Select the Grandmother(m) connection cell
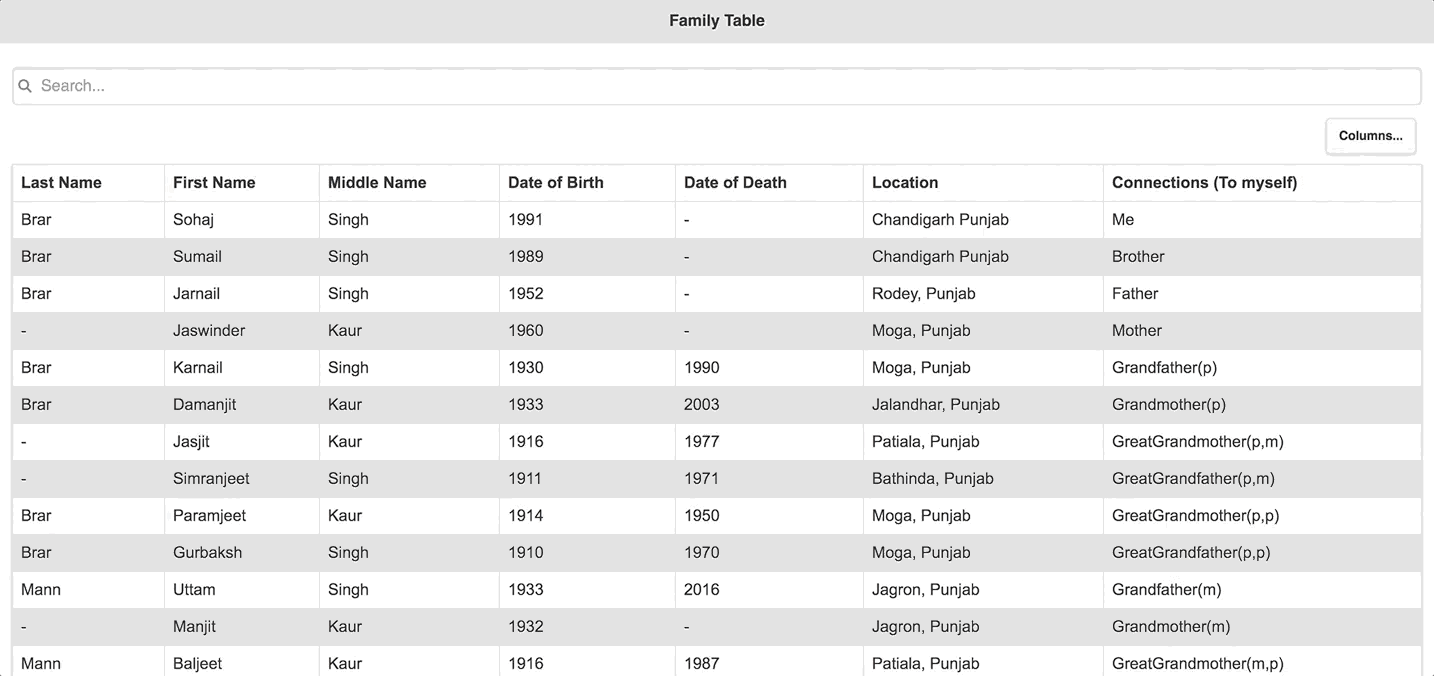 1170,627
